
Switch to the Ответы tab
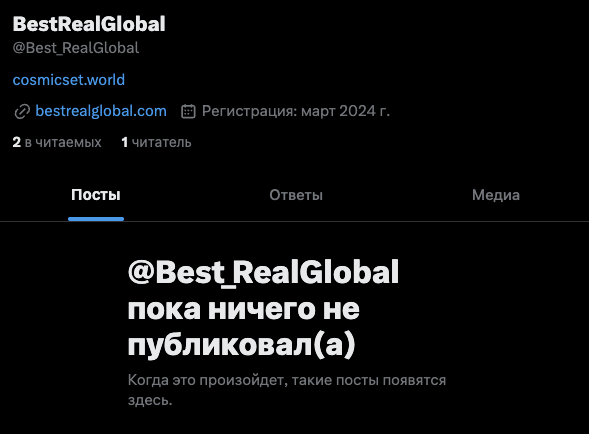coord(296,195)
